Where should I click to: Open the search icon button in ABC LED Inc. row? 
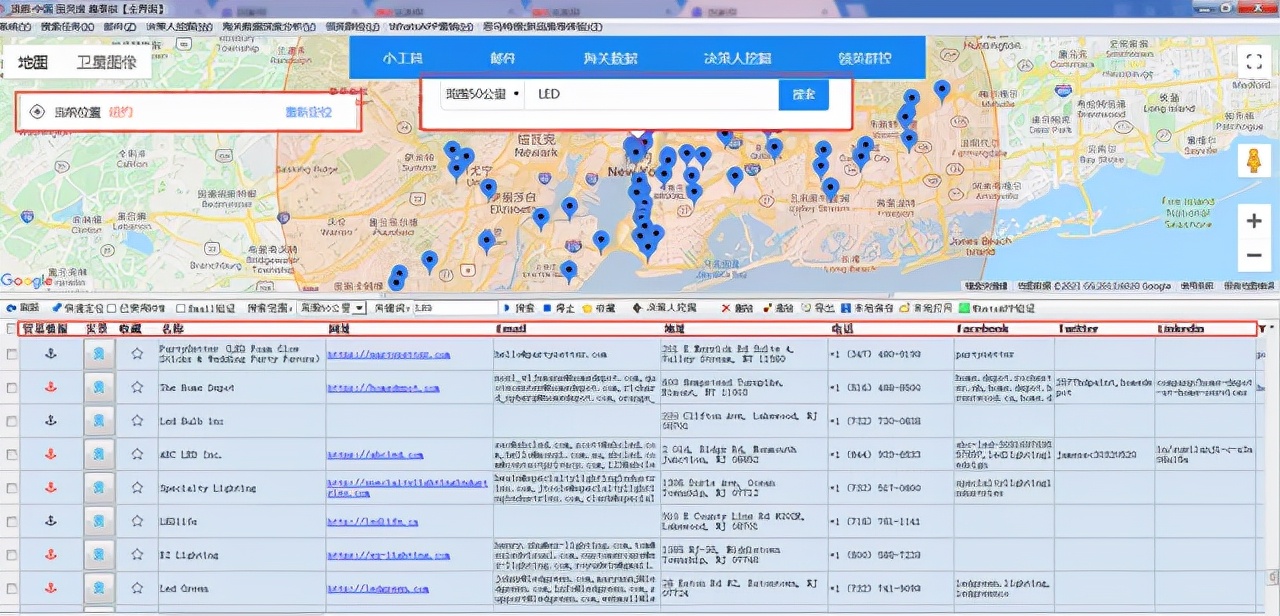[x=98, y=454]
